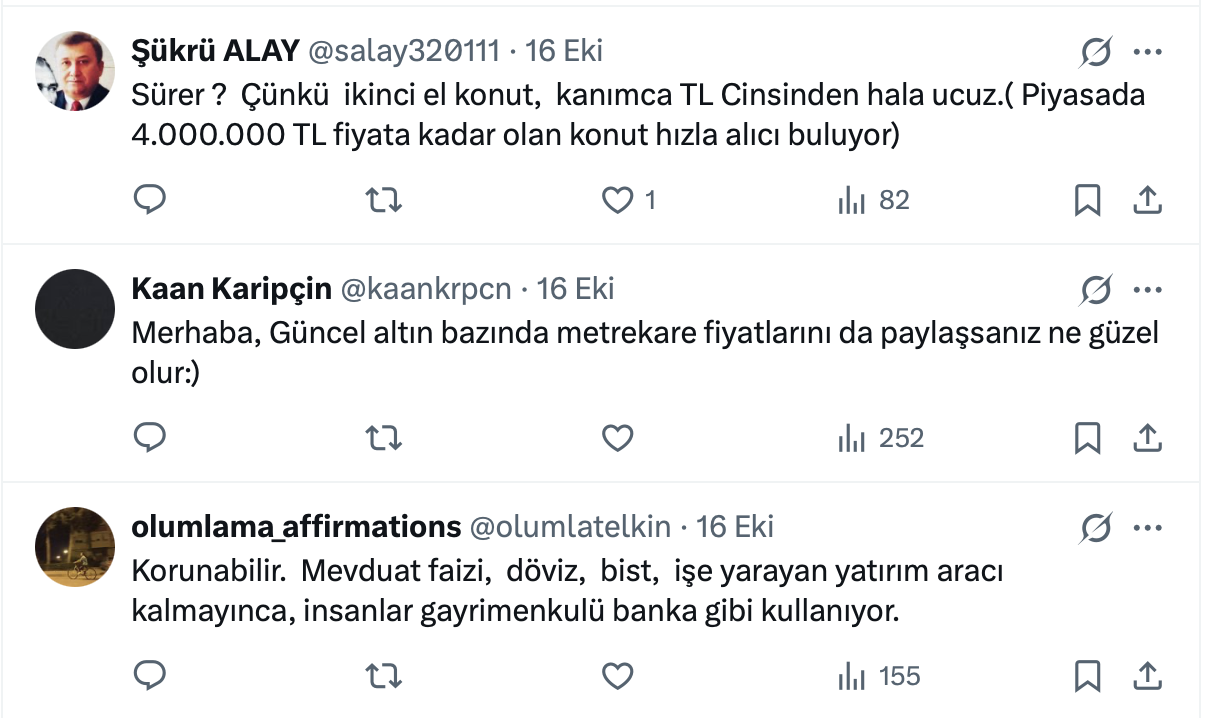The height and width of the screenshot is (718, 1214).
Task: Bookmark olumlama_affirmations tweet
Action: [x=1087, y=676]
